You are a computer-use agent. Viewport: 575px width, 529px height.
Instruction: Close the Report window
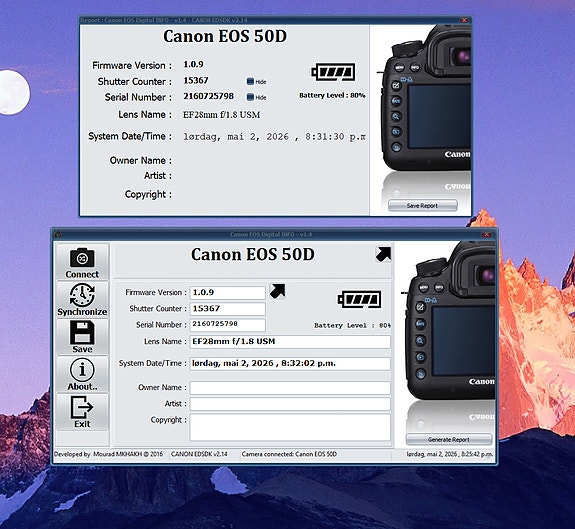[464, 20]
